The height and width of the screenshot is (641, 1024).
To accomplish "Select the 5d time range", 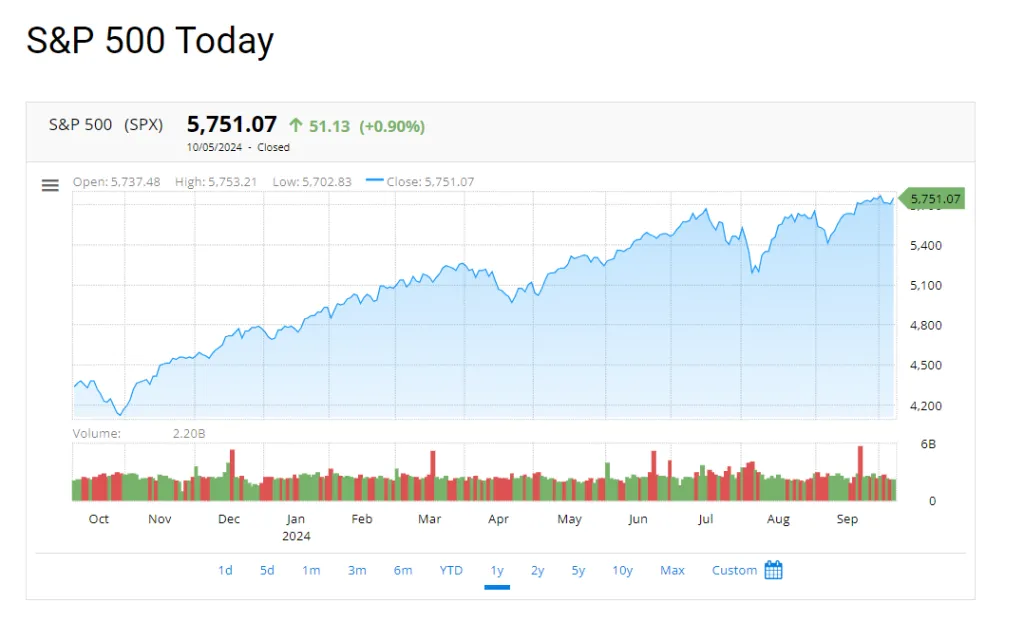I will [267, 571].
